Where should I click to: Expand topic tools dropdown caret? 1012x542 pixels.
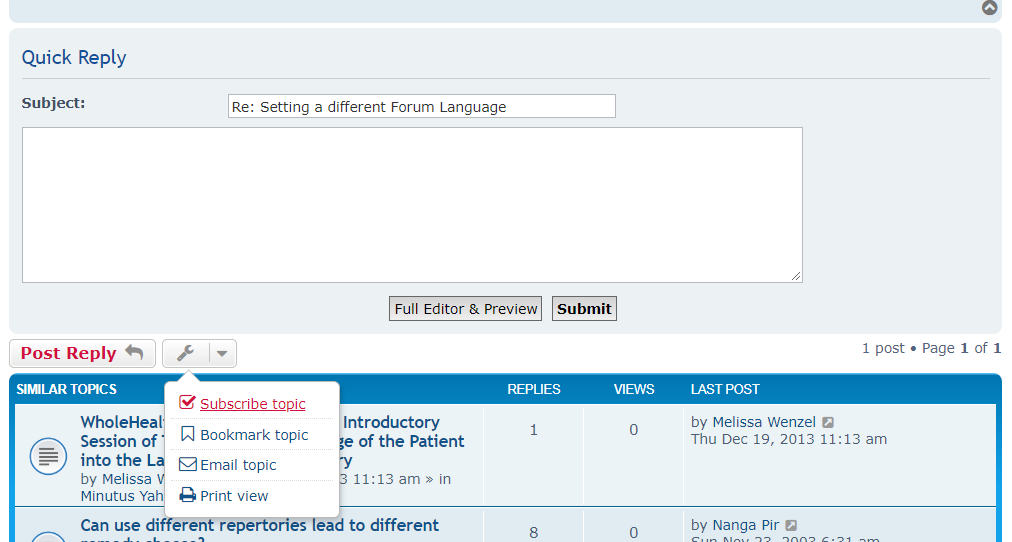tap(222, 354)
